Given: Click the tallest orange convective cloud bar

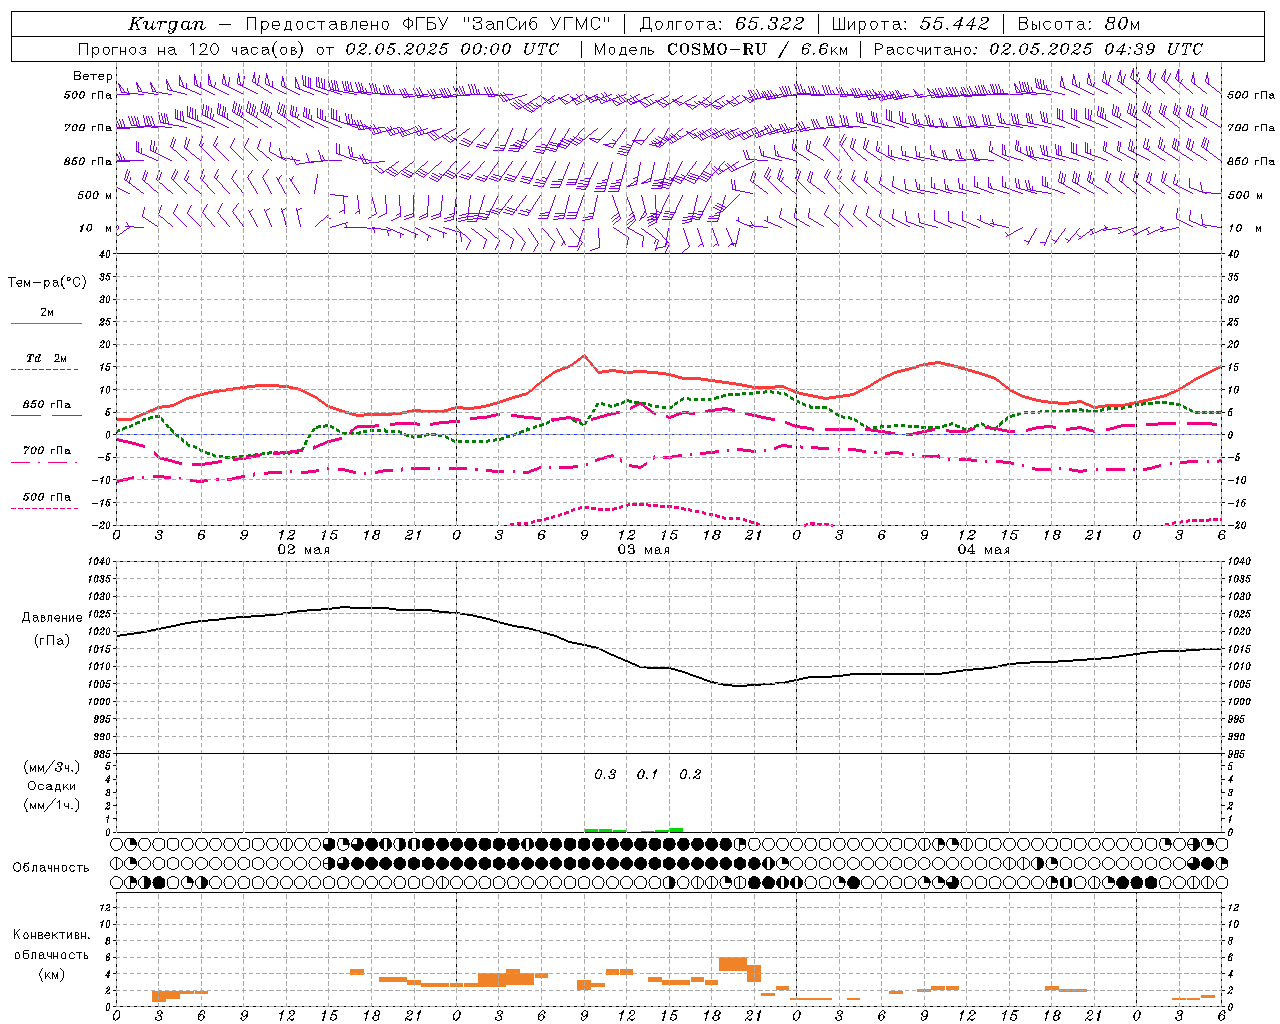Looking at the screenshot, I should (x=733, y=964).
